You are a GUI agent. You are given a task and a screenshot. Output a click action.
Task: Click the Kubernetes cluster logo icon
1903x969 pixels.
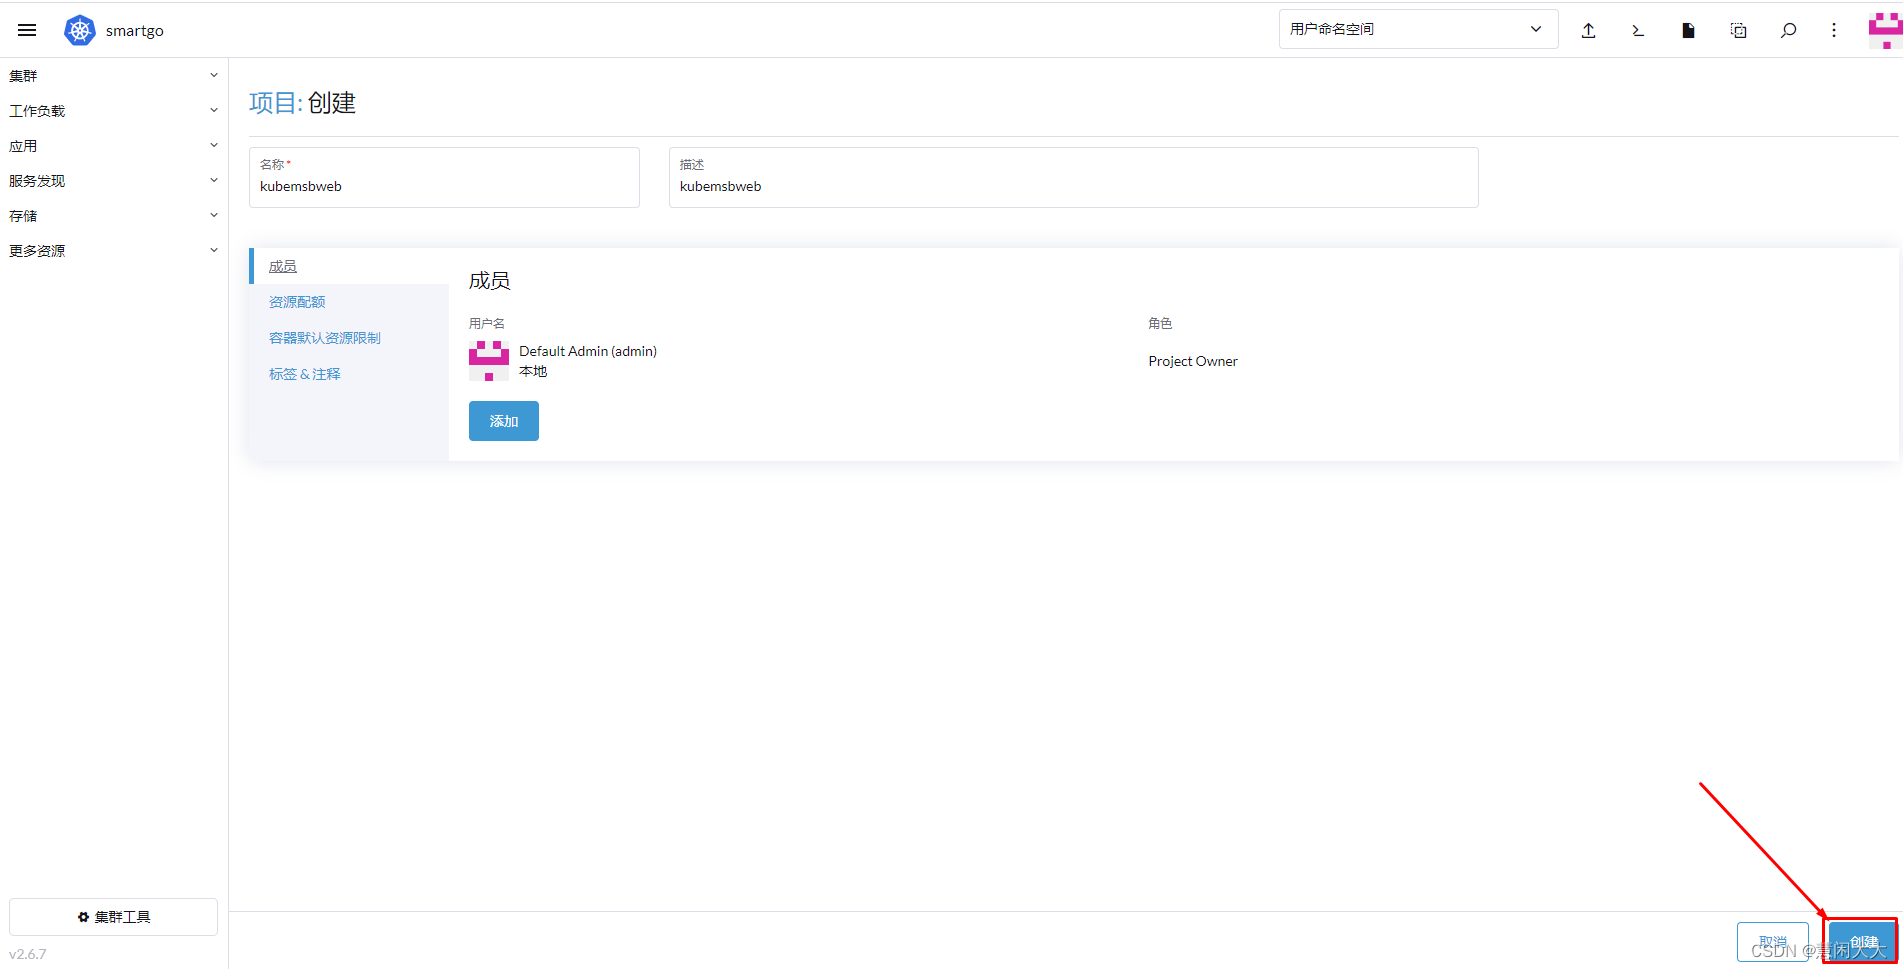[x=80, y=30]
